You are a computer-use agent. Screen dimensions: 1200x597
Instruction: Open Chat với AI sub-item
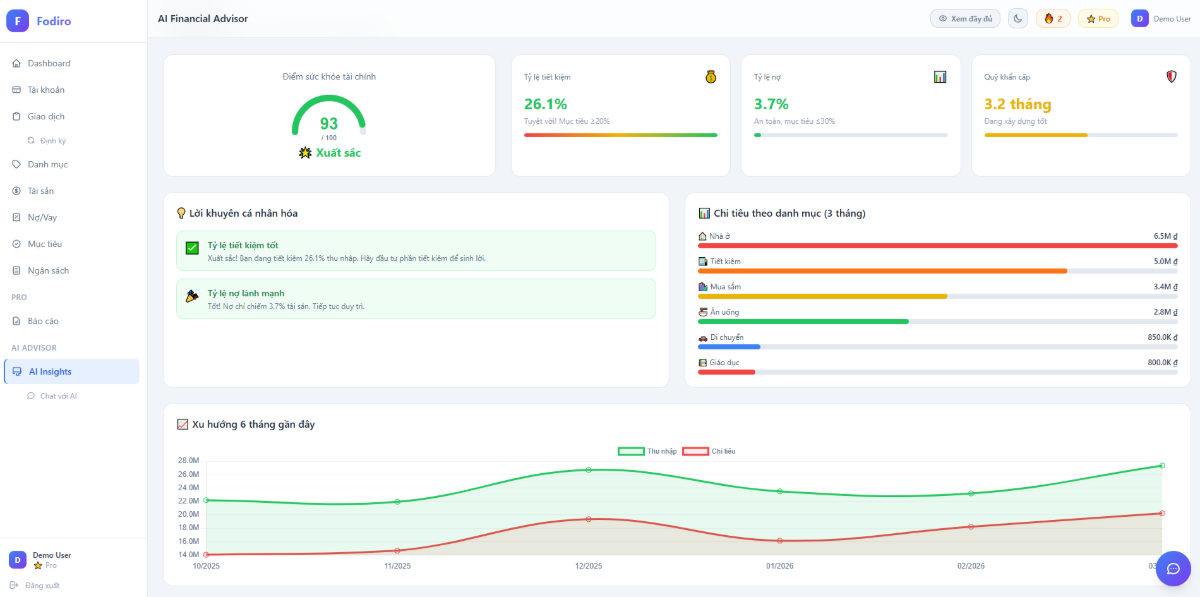click(x=58, y=396)
